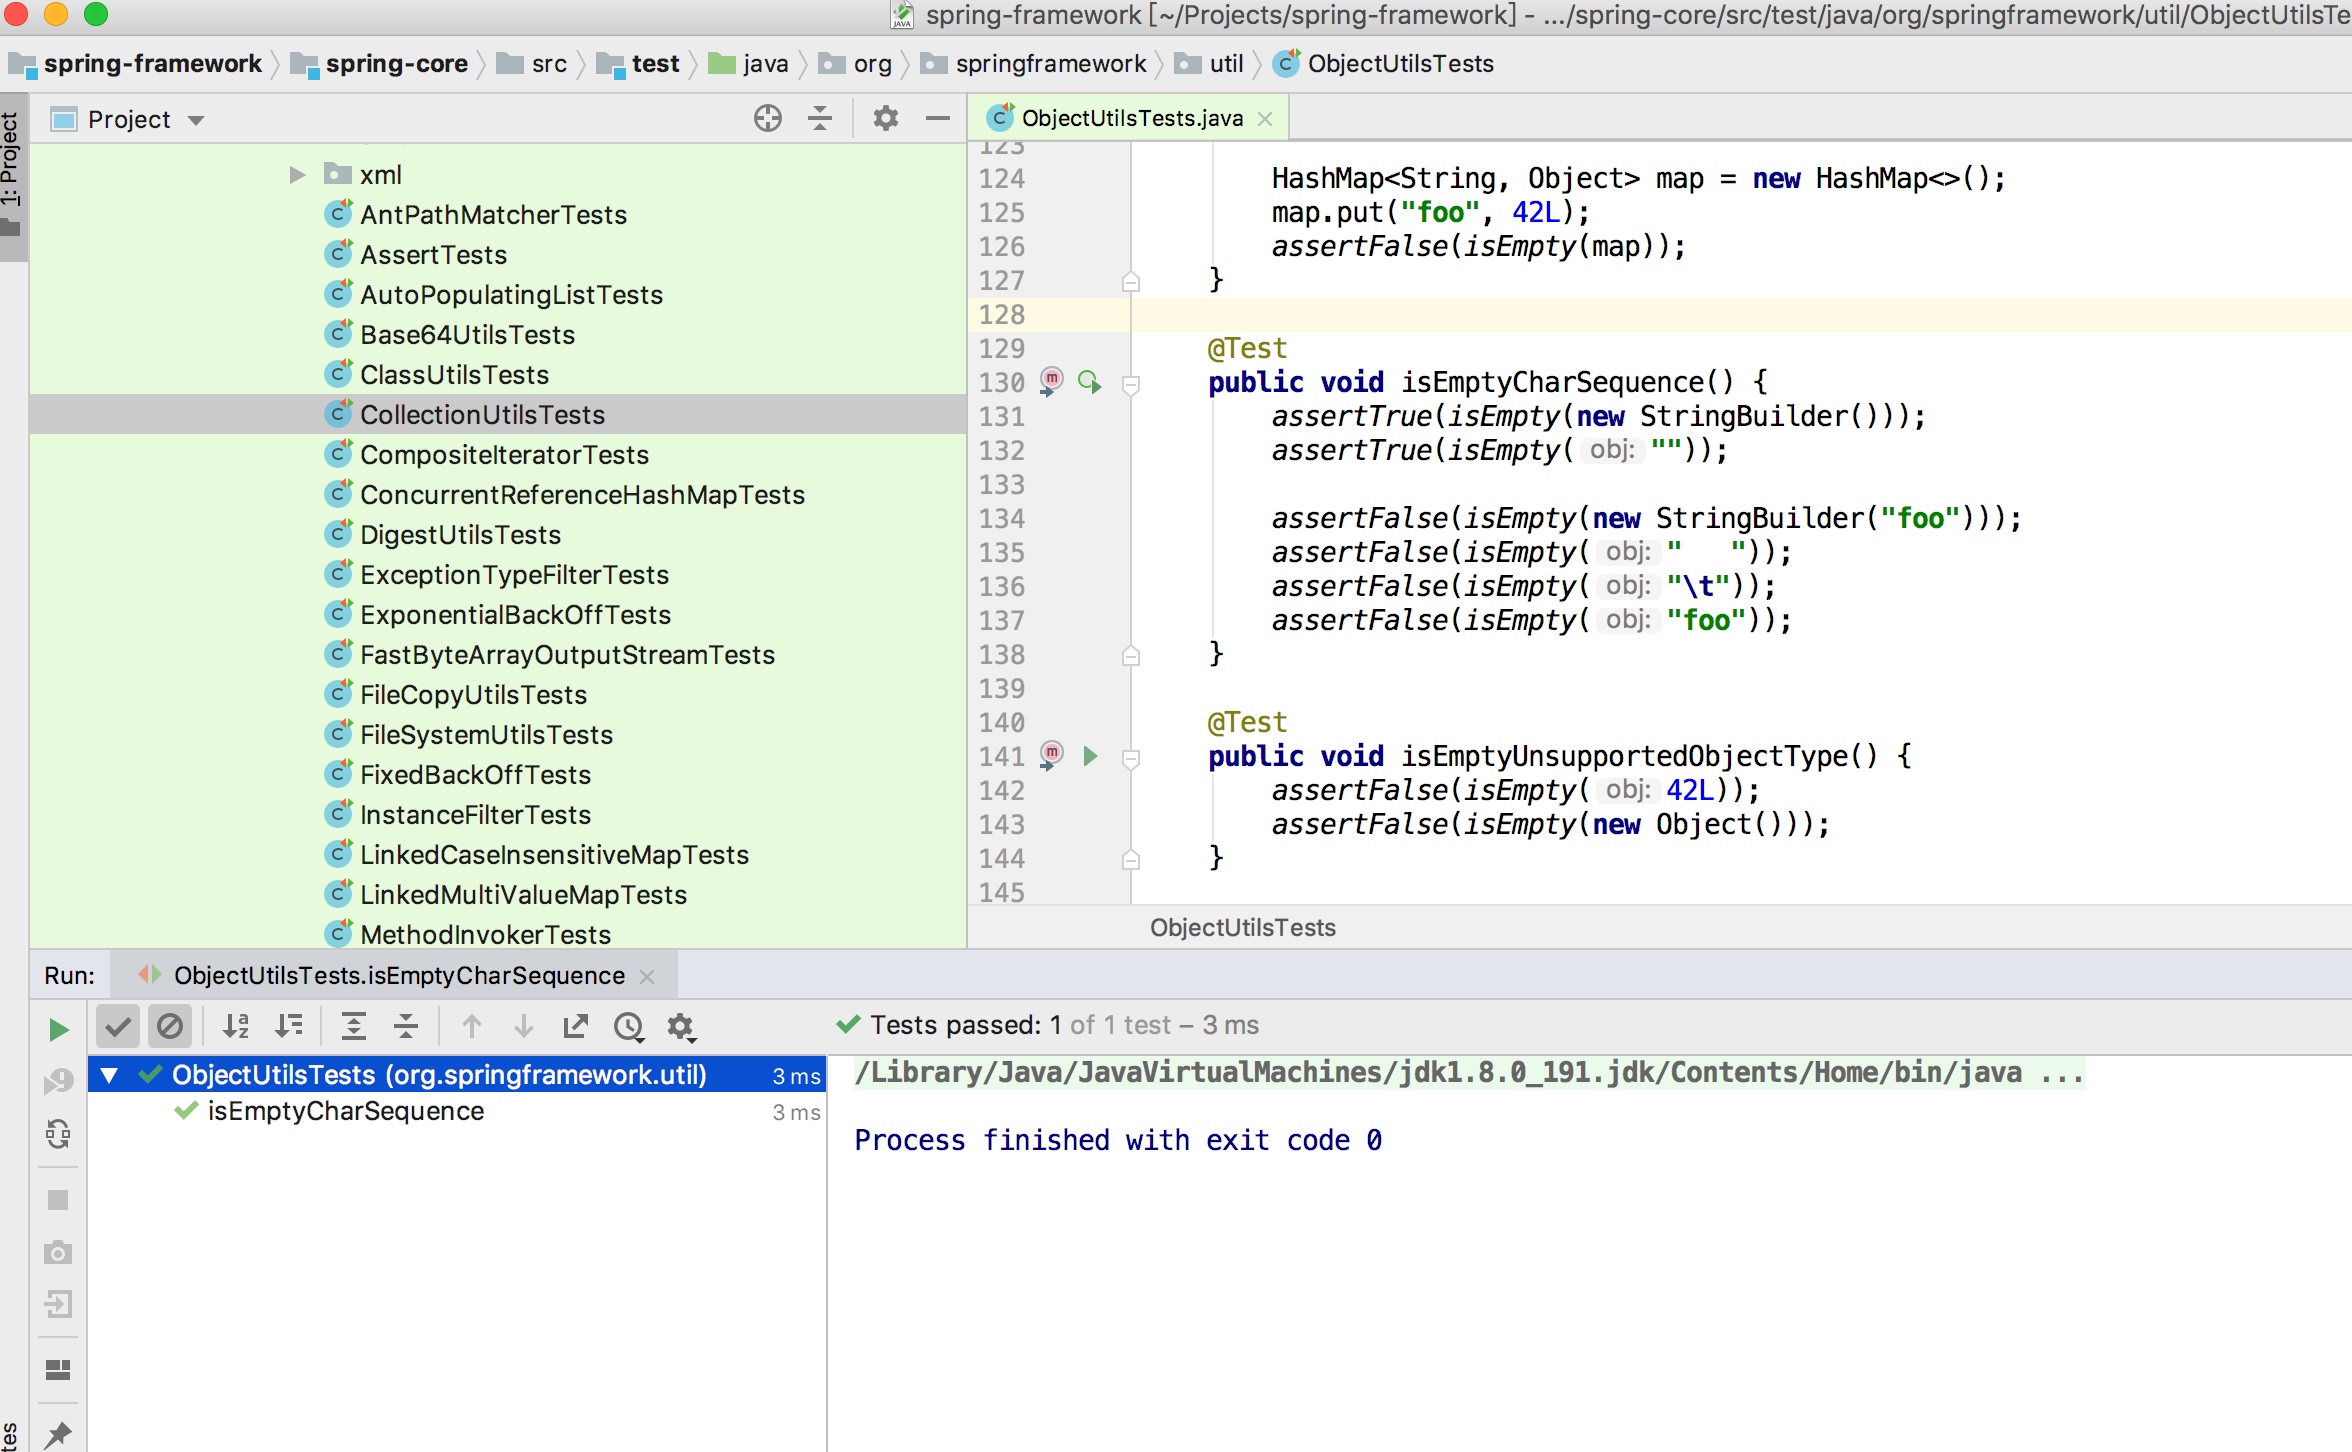2352x1452 pixels.
Task: Click Base64UtilsTests in project tree
Action: point(467,335)
